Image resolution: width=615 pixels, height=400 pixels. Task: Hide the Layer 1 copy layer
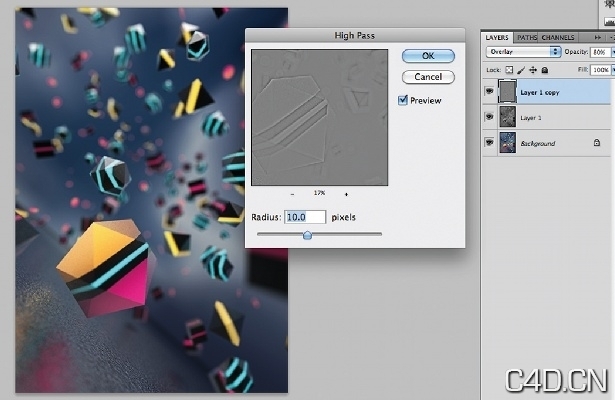(x=489, y=91)
